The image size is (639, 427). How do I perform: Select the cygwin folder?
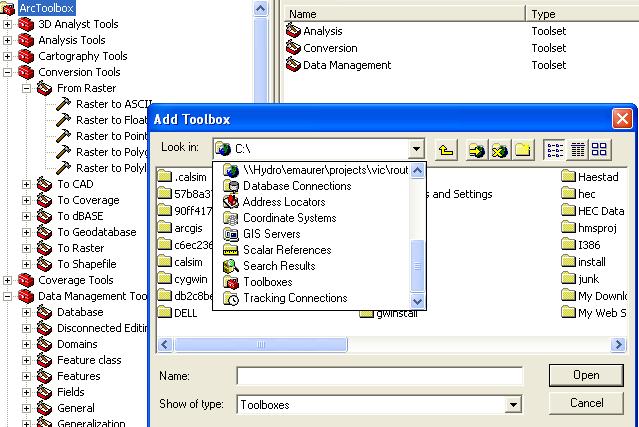183,279
